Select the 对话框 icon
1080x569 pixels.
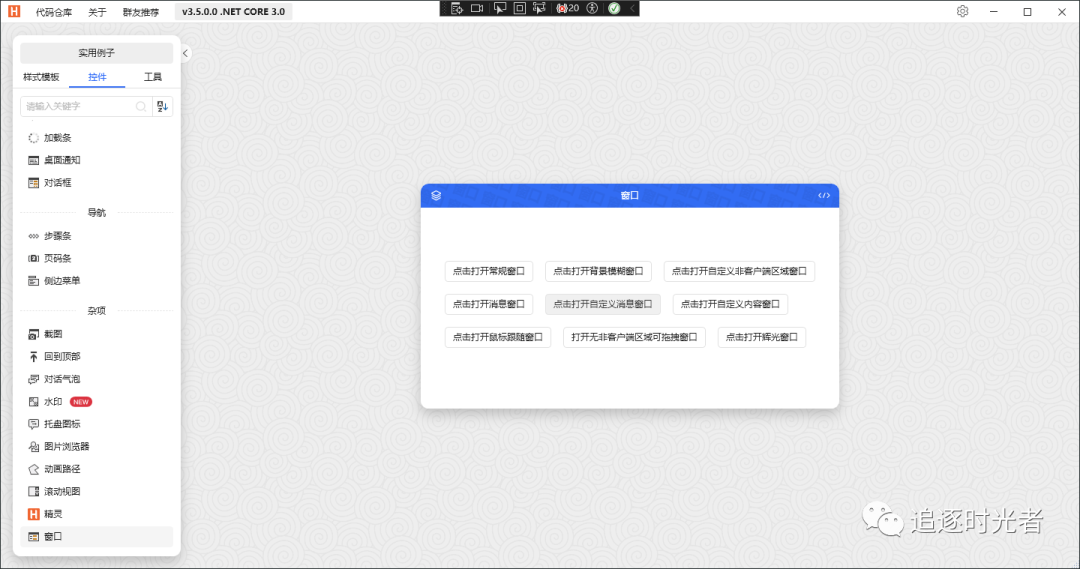coord(33,183)
